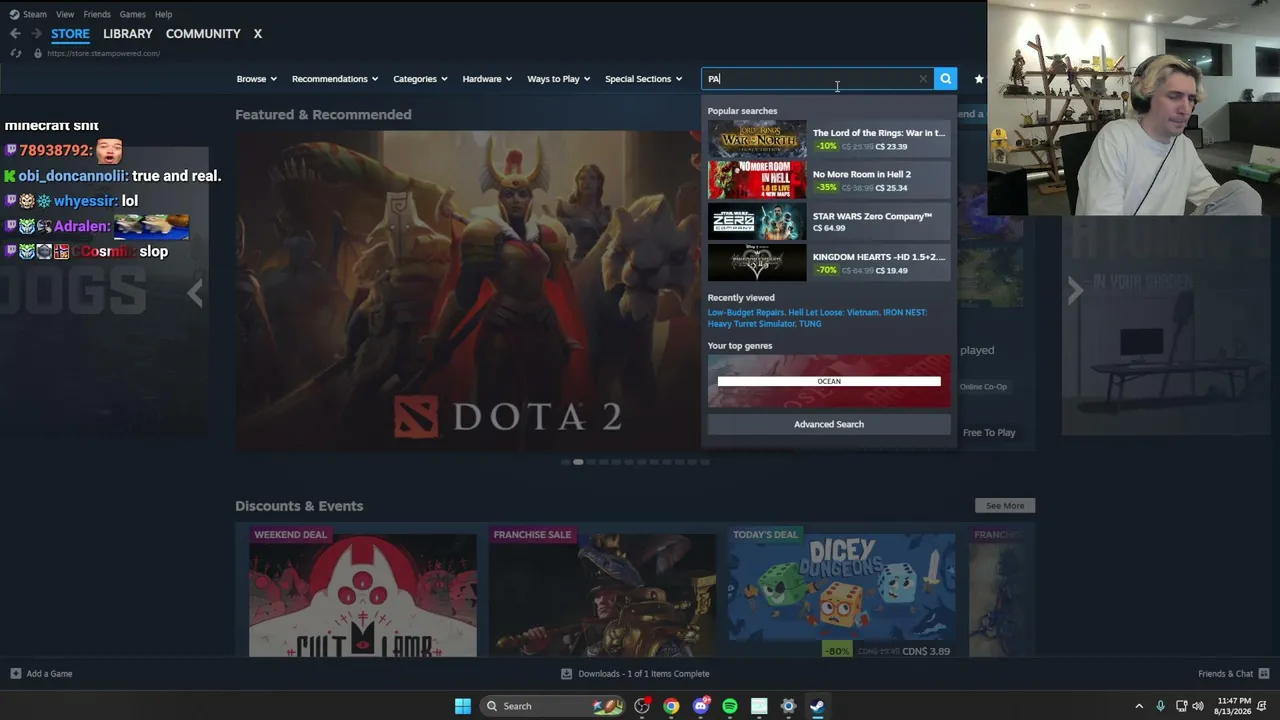Click the Friends & Chat label
Image resolution: width=1280 pixels, height=720 pixels.
1225,674
